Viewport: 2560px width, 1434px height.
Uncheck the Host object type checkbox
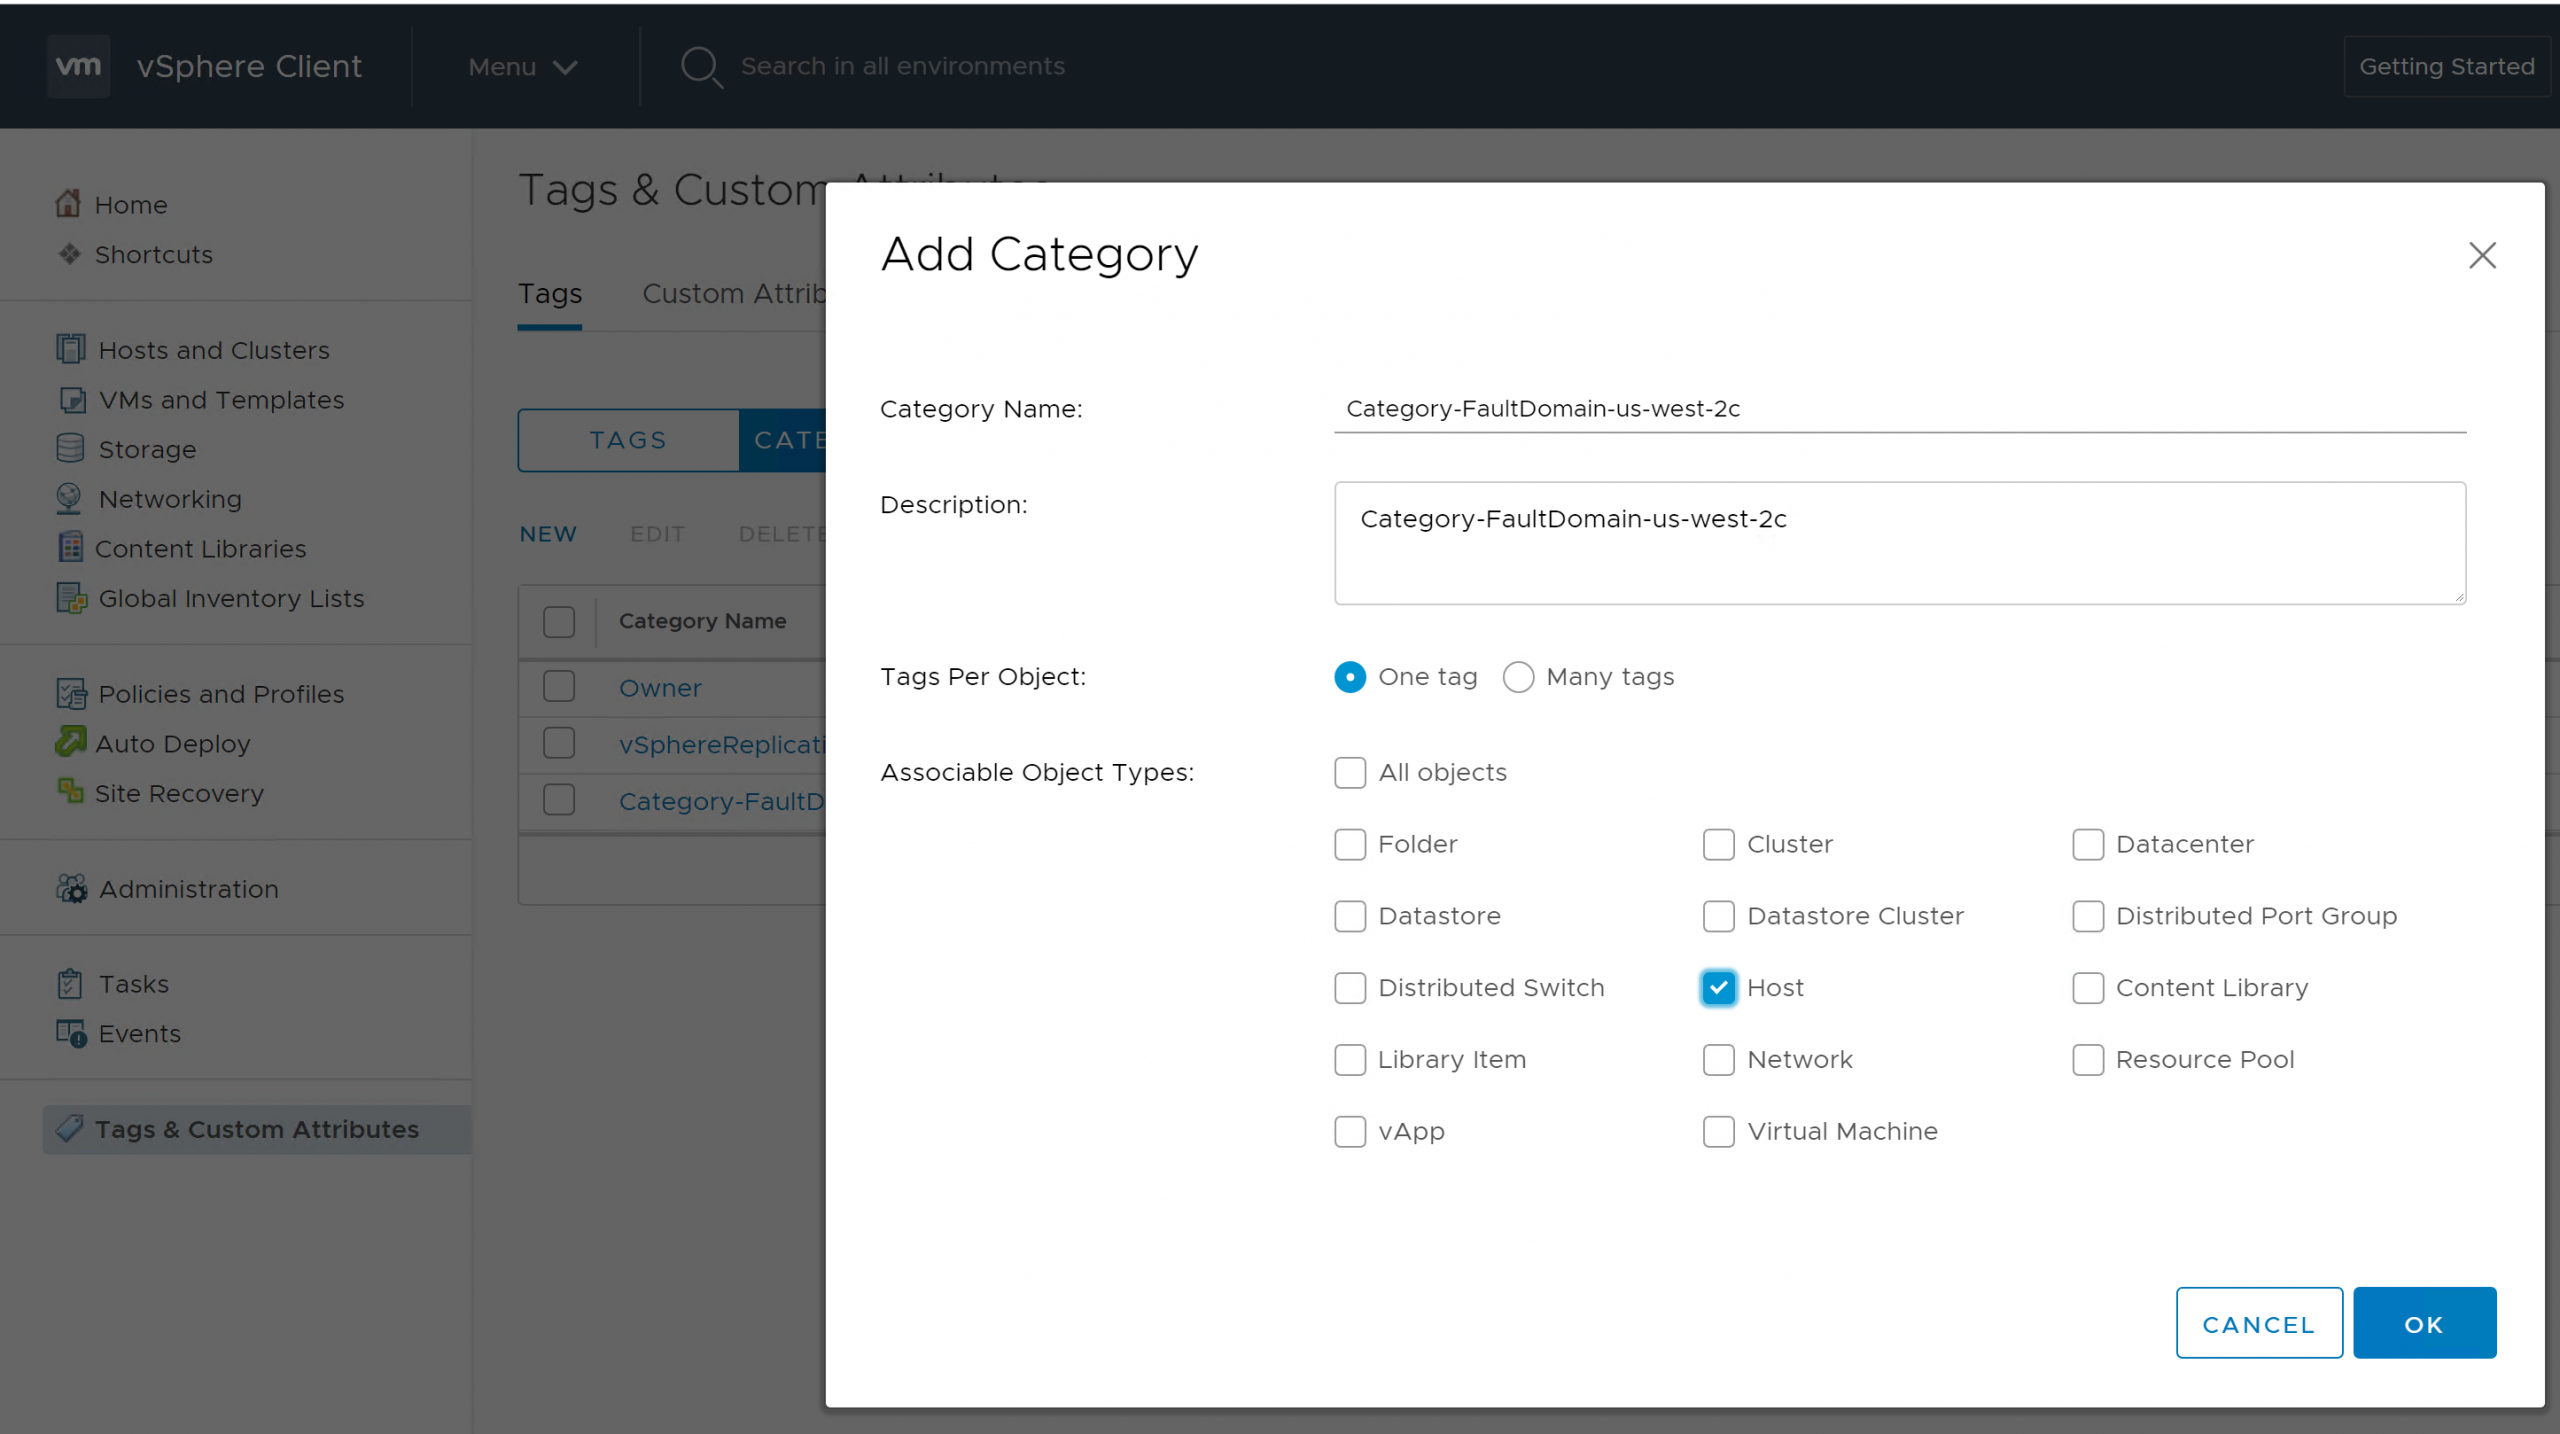coord(1718,988)
